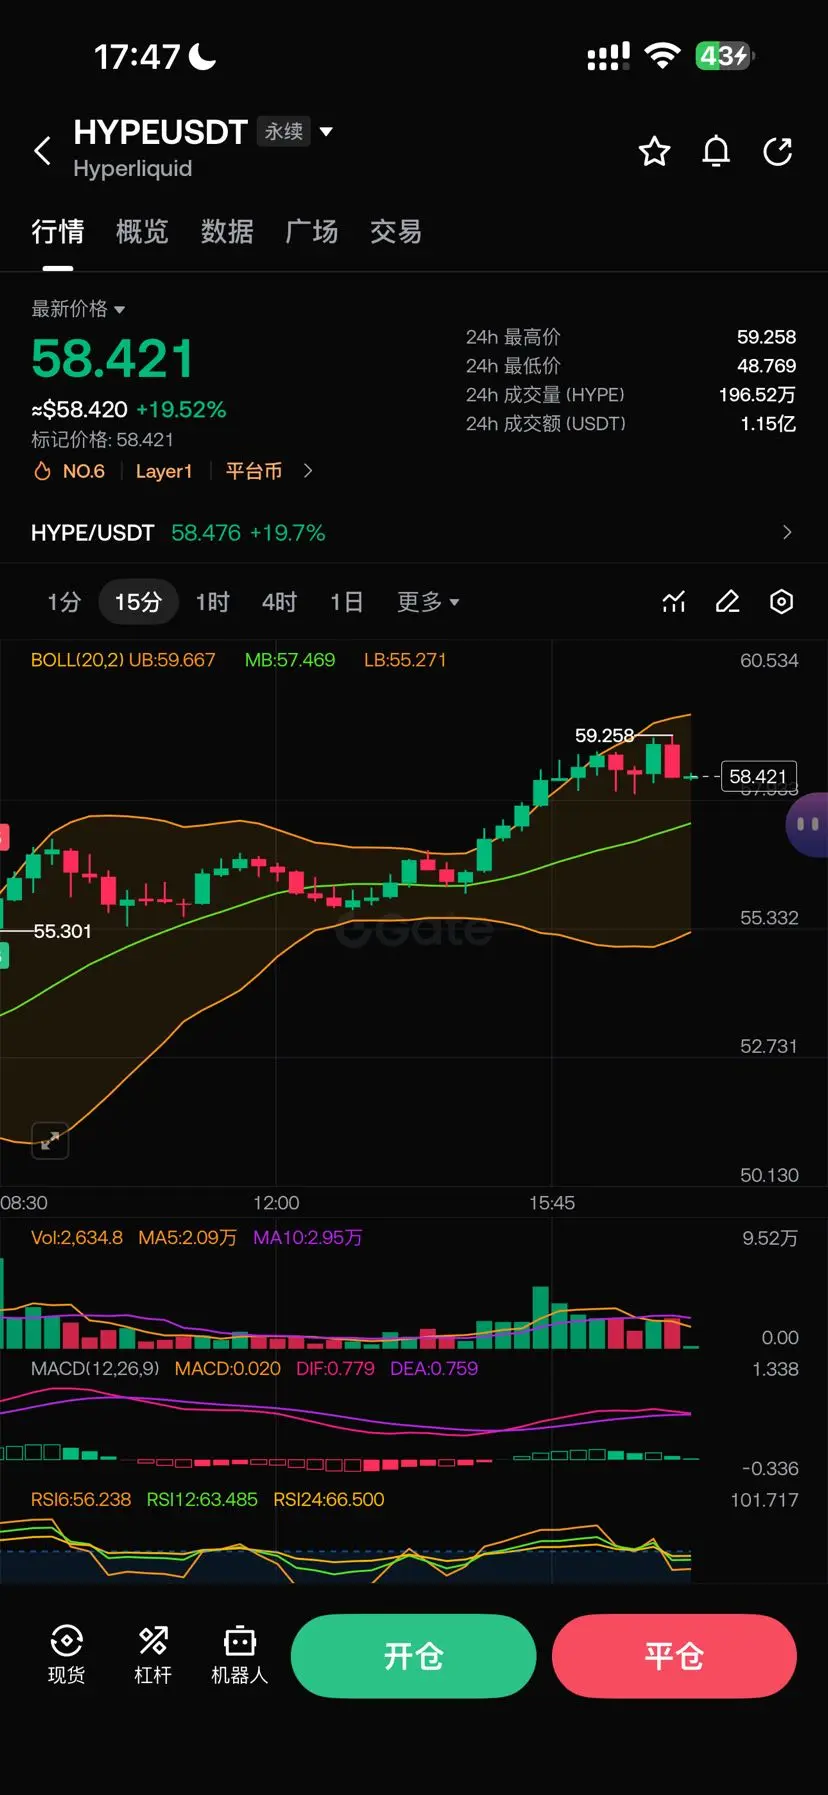828x1795 pixels.
Task: Tap the 24h 最低价 value 48.769
Action: click(767, 366)
